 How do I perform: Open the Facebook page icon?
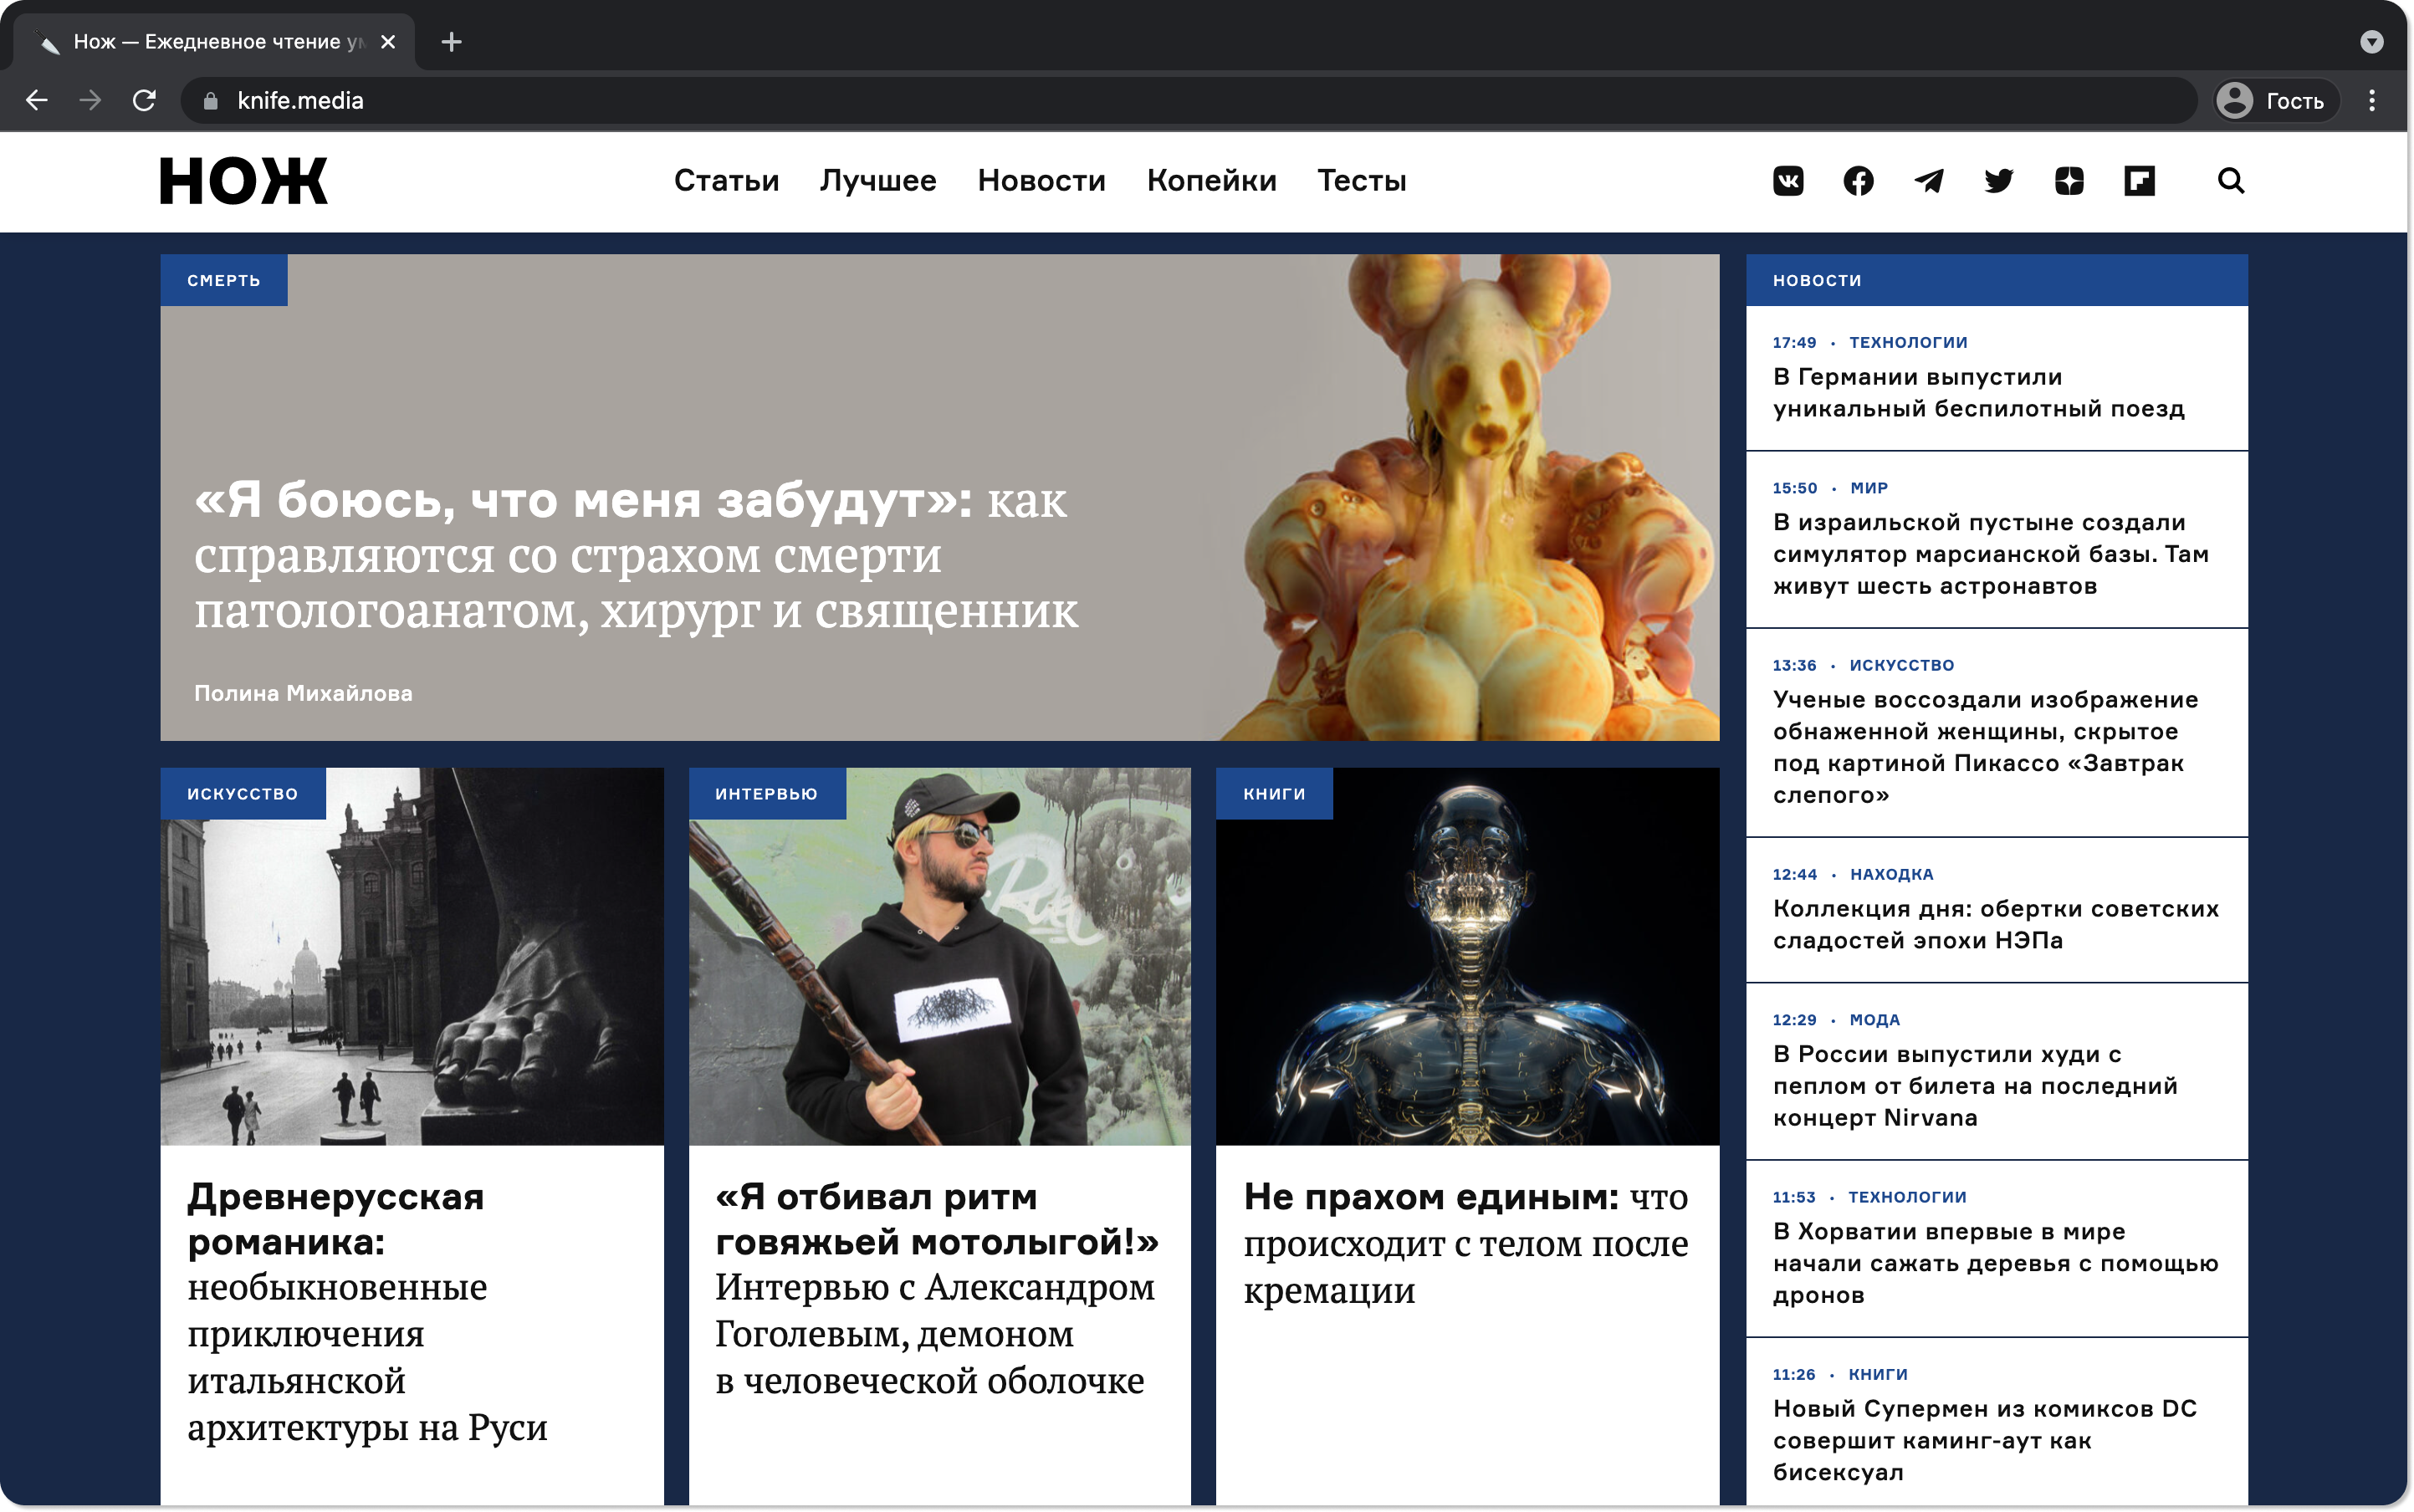[x=1858, y=181]
